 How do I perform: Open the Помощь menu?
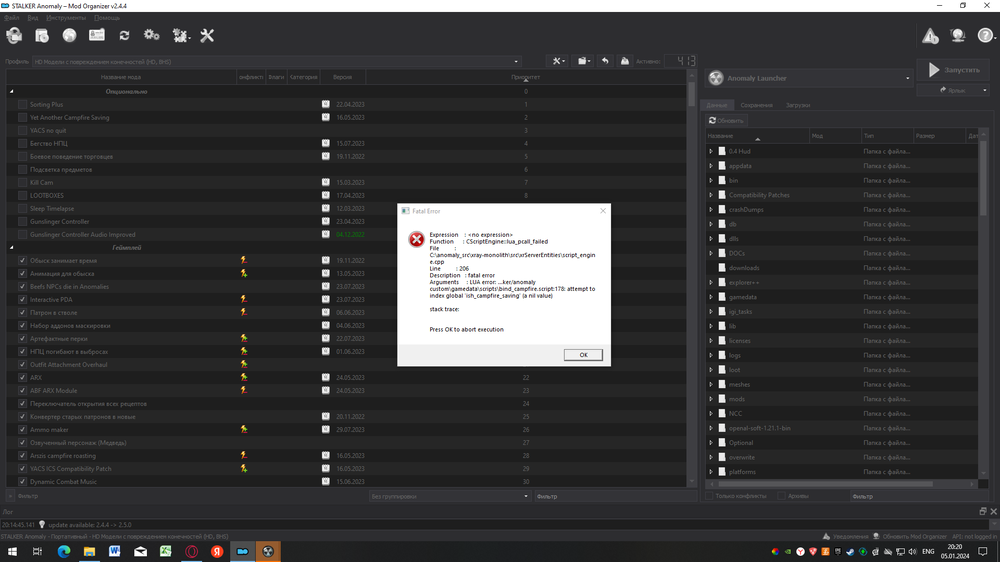coord(107,18)
